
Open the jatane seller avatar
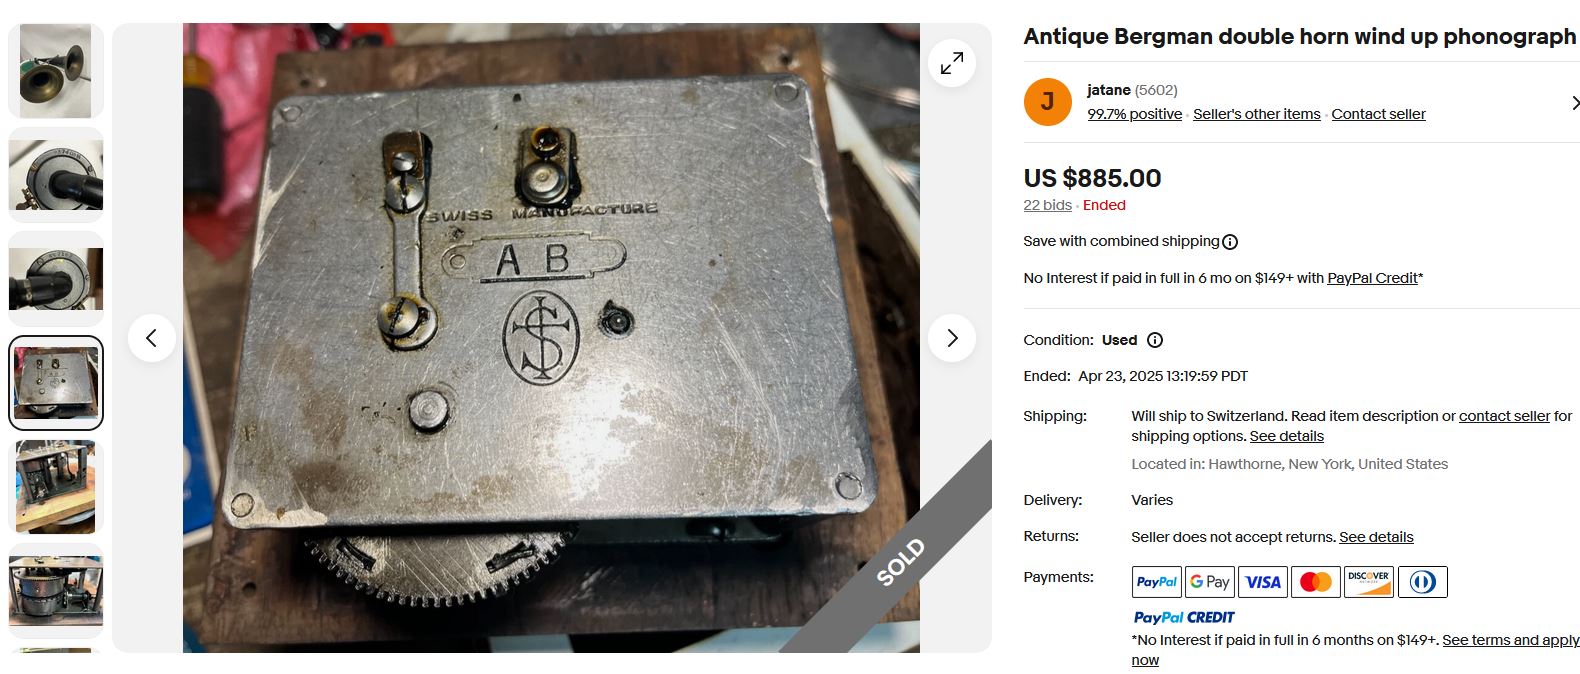click(1048, 101)
